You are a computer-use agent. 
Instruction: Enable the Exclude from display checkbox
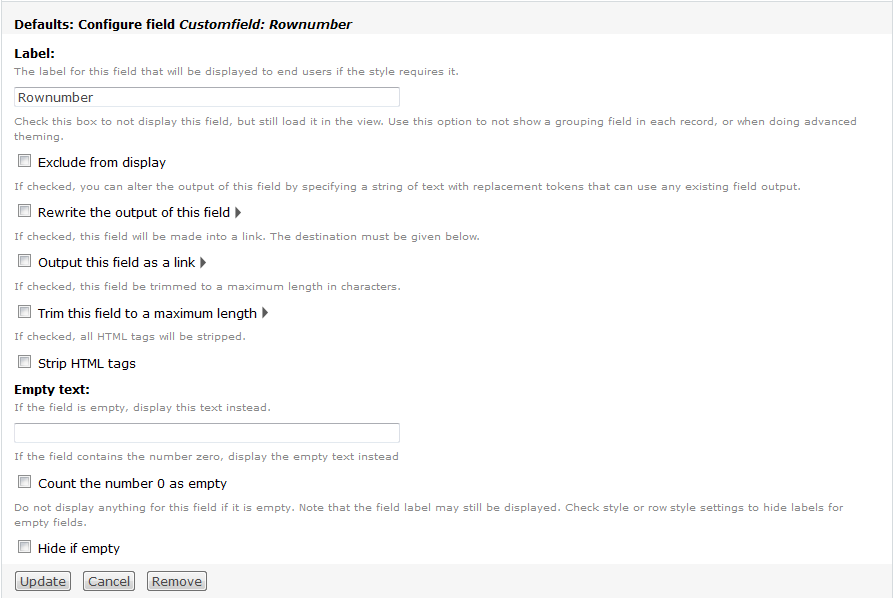tap(24, 161)
